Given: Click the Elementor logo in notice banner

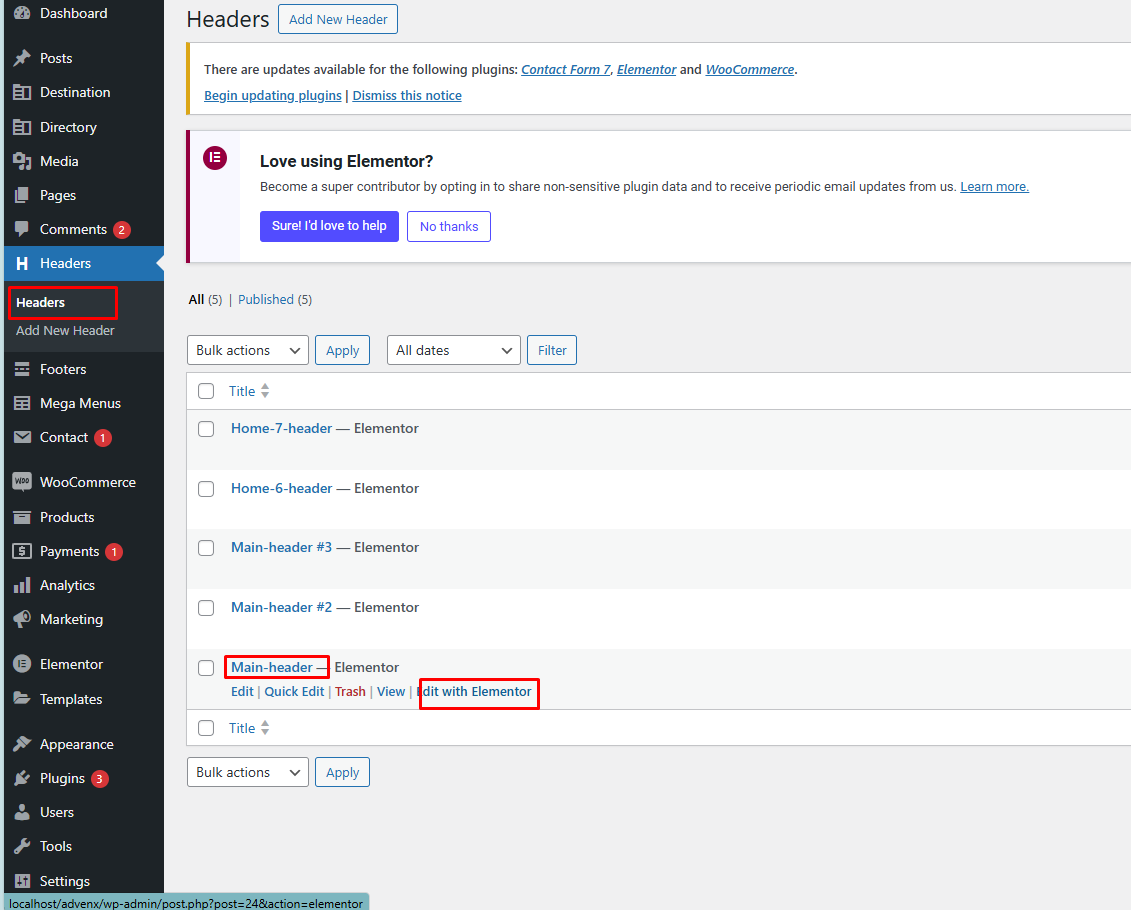Looking at the screenshot, I should pyautogui.click(x=215, y=157).
